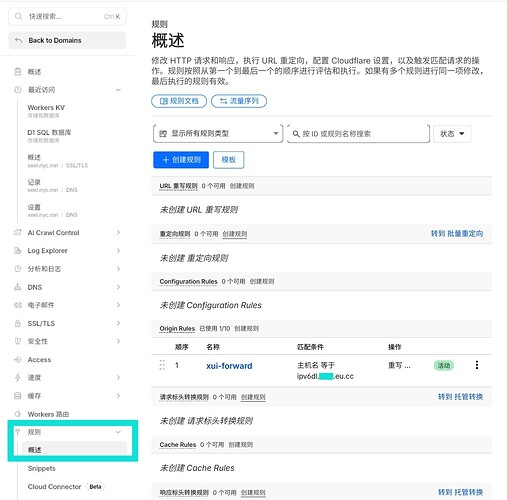Image resolution: width=507 pixels, height=500 pixels.
Task: Open the xui-forward rule link
Action: click(229, 366)
